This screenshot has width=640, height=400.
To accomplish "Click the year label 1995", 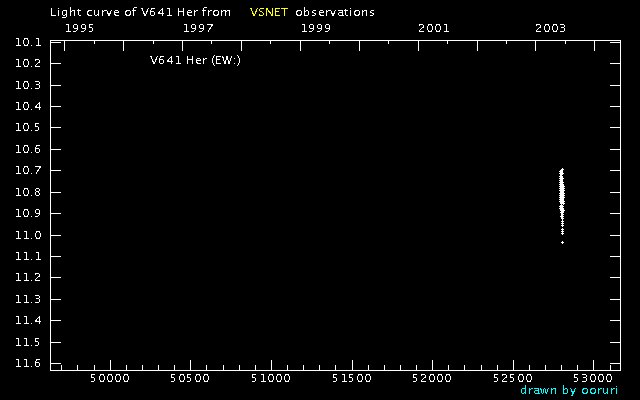I will 80,28.
